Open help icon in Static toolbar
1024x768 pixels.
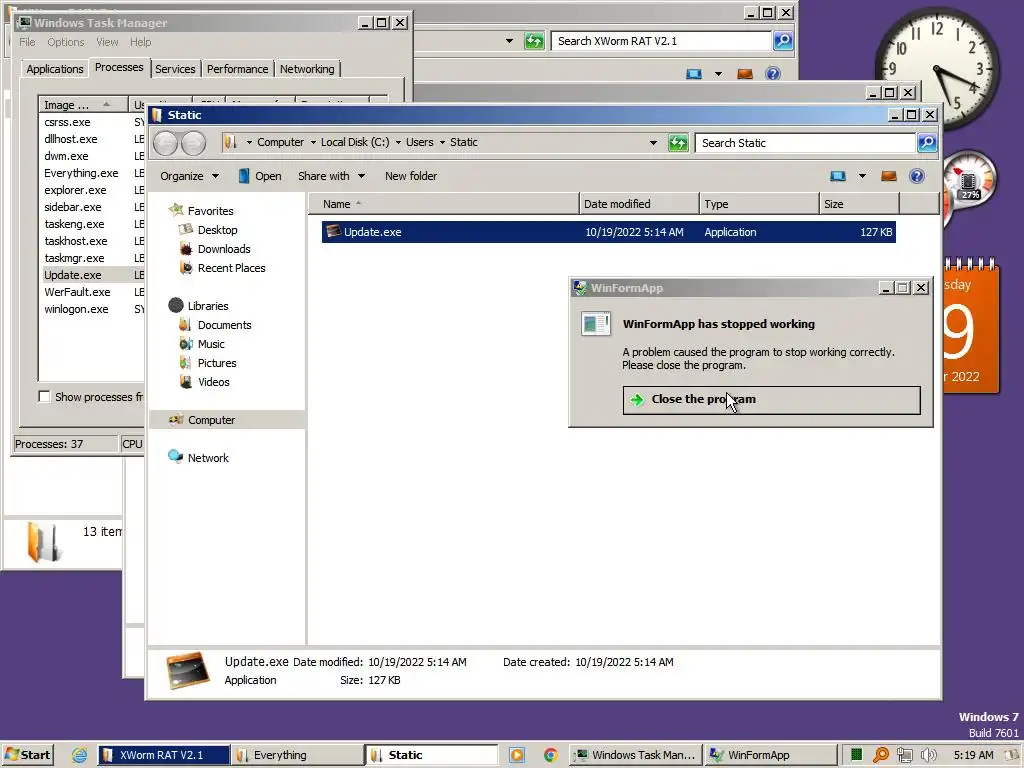pos(917,176)
